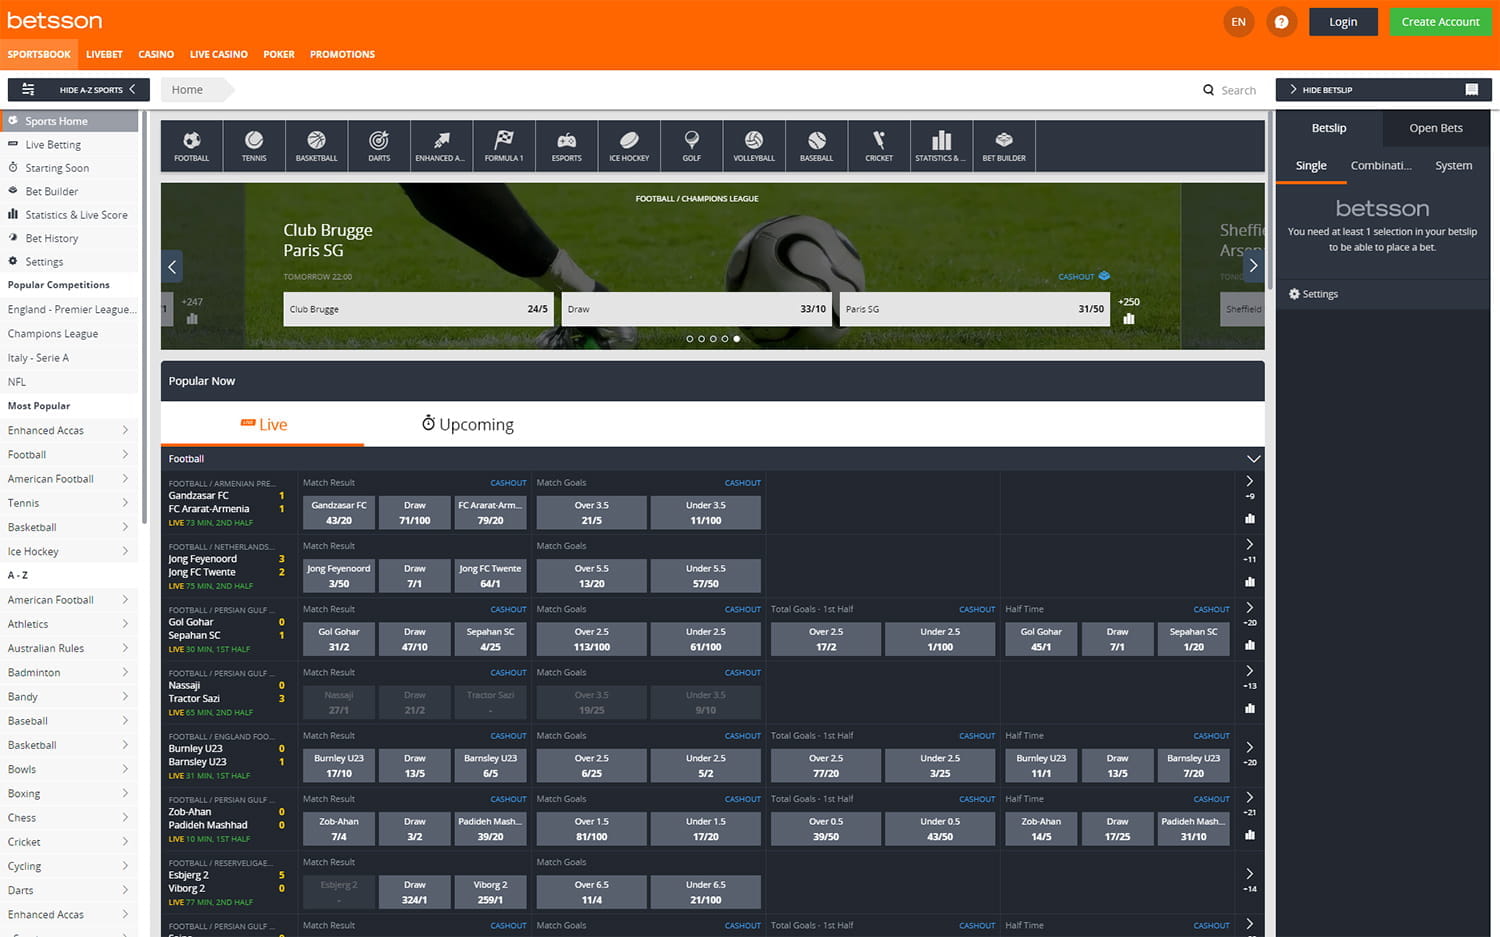Open the Promotions menu item

pyautogui.click(x=342, y=54)
